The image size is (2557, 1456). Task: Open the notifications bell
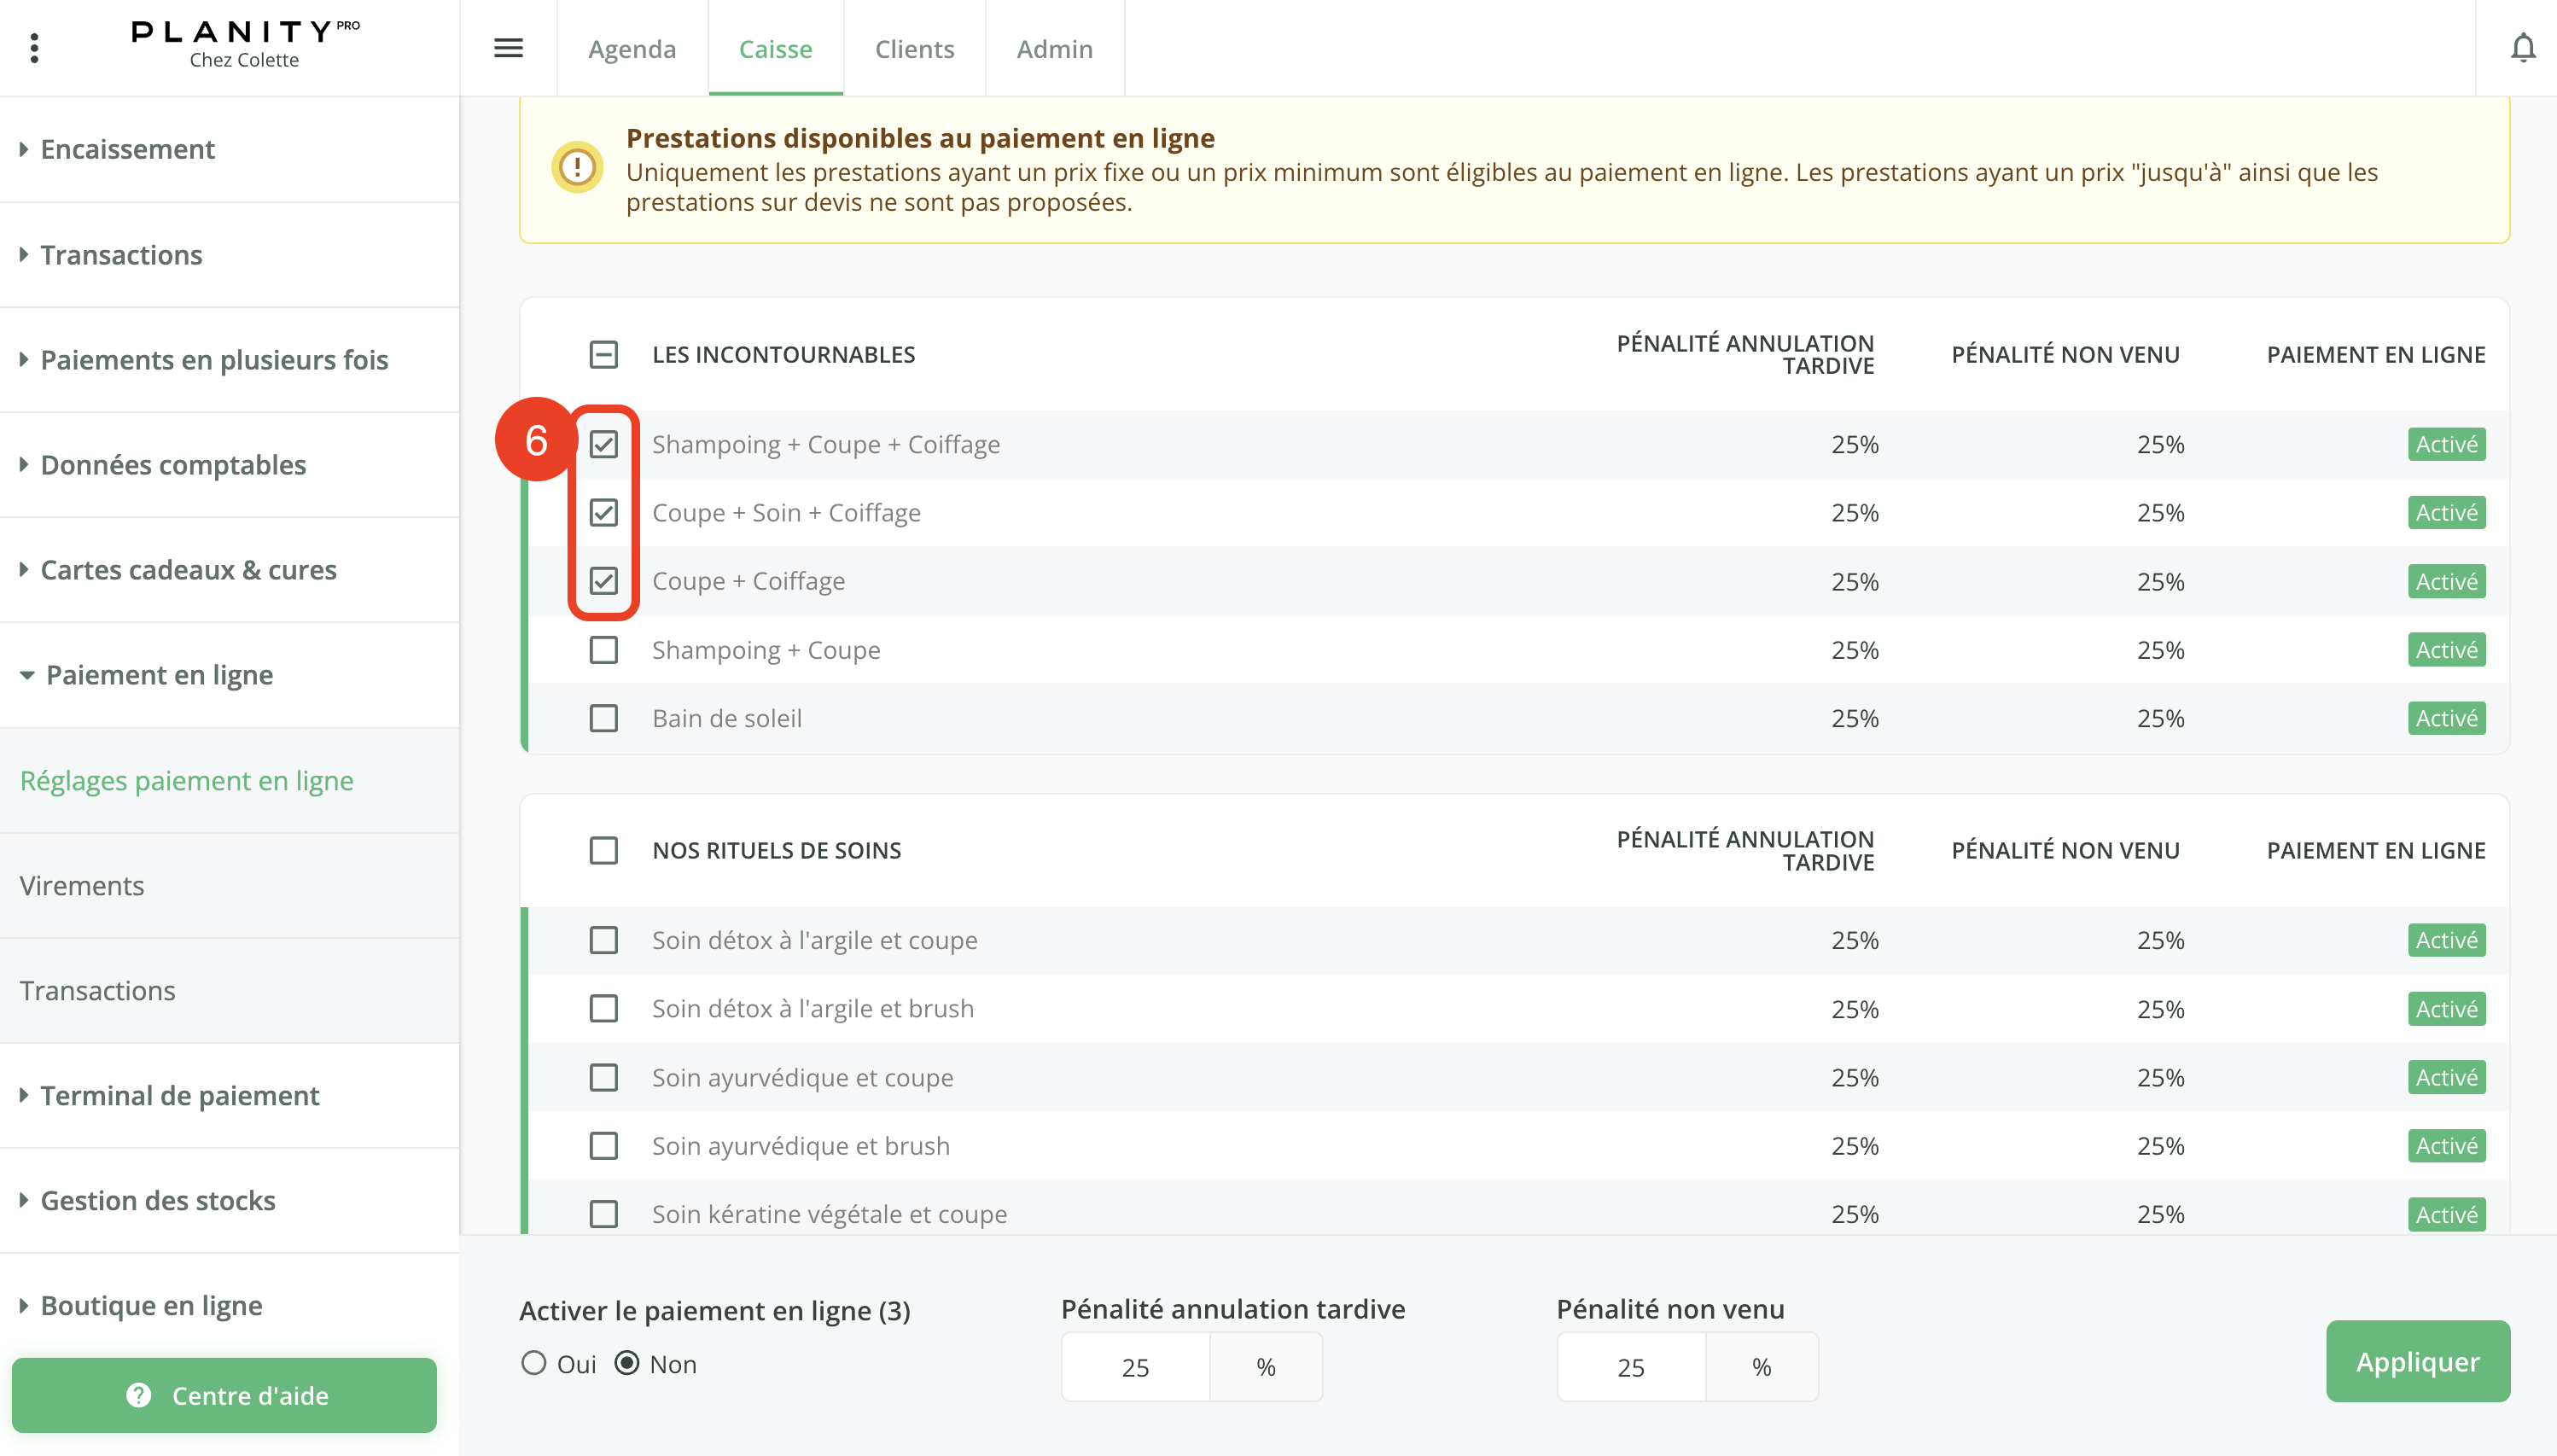[x=2522, y=48]
